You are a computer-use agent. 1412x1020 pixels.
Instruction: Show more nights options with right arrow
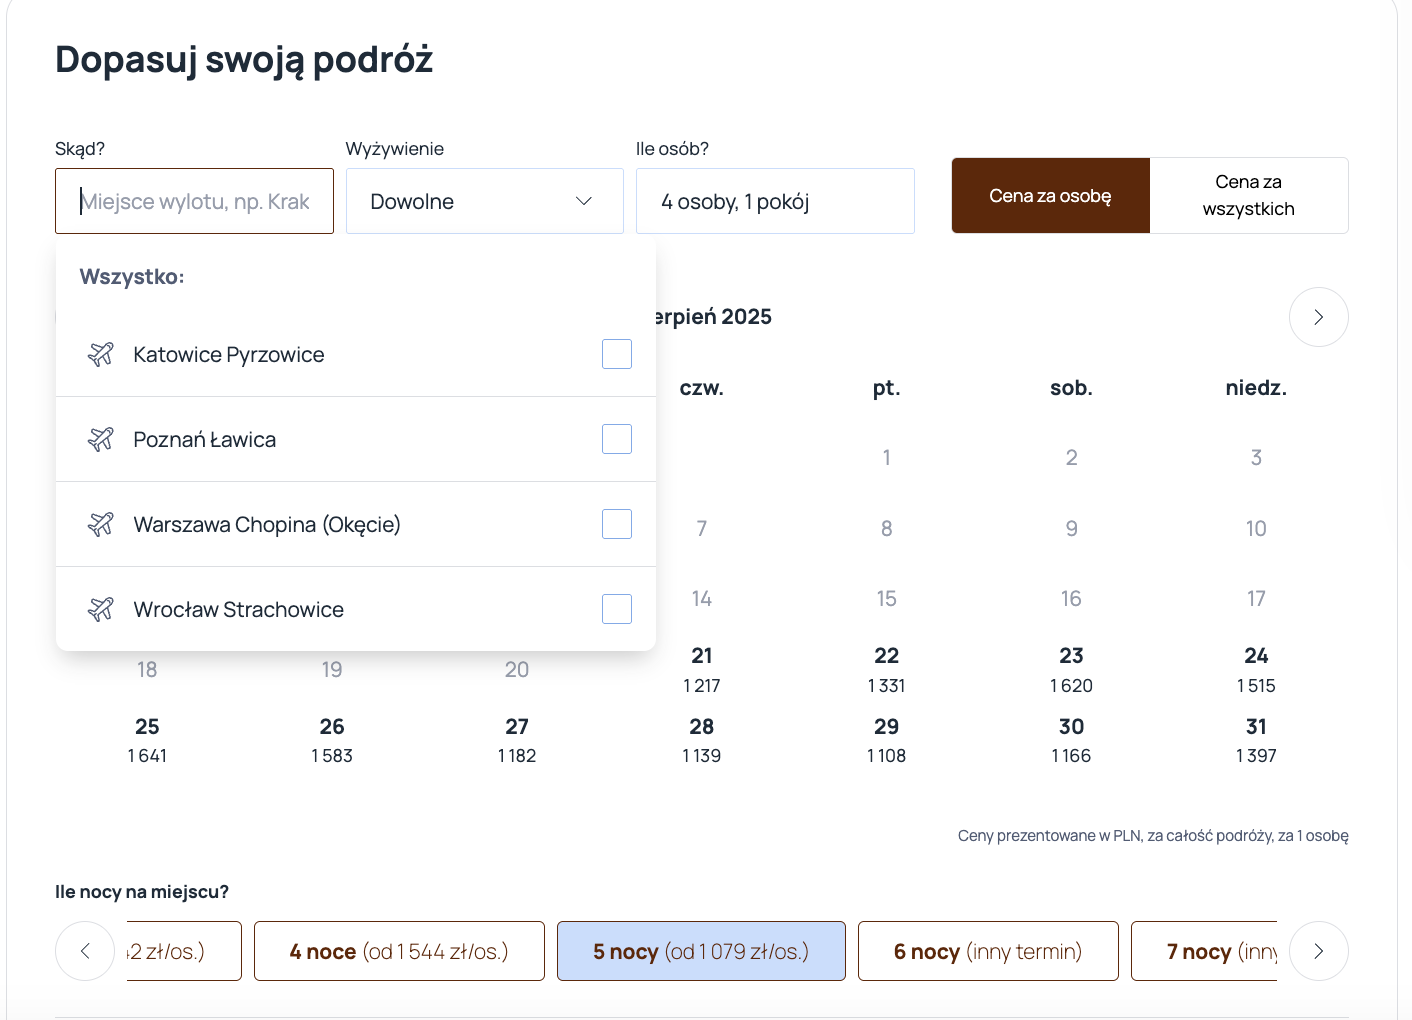click(x=1318, y=951)
